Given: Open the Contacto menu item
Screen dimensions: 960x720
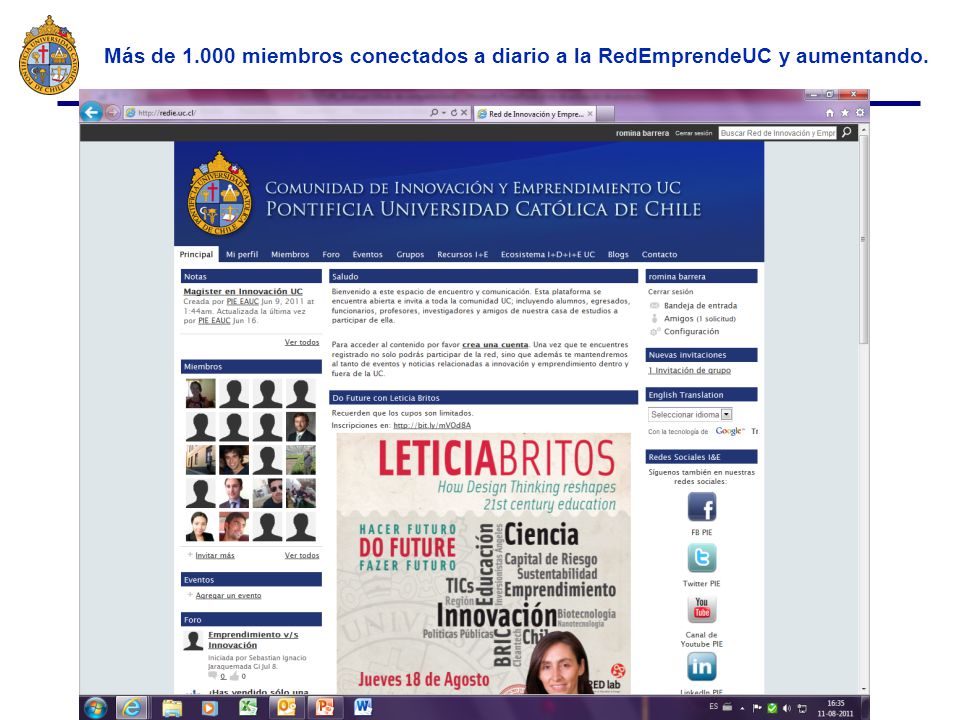Looking at the screenshot, I should (659, 254).
